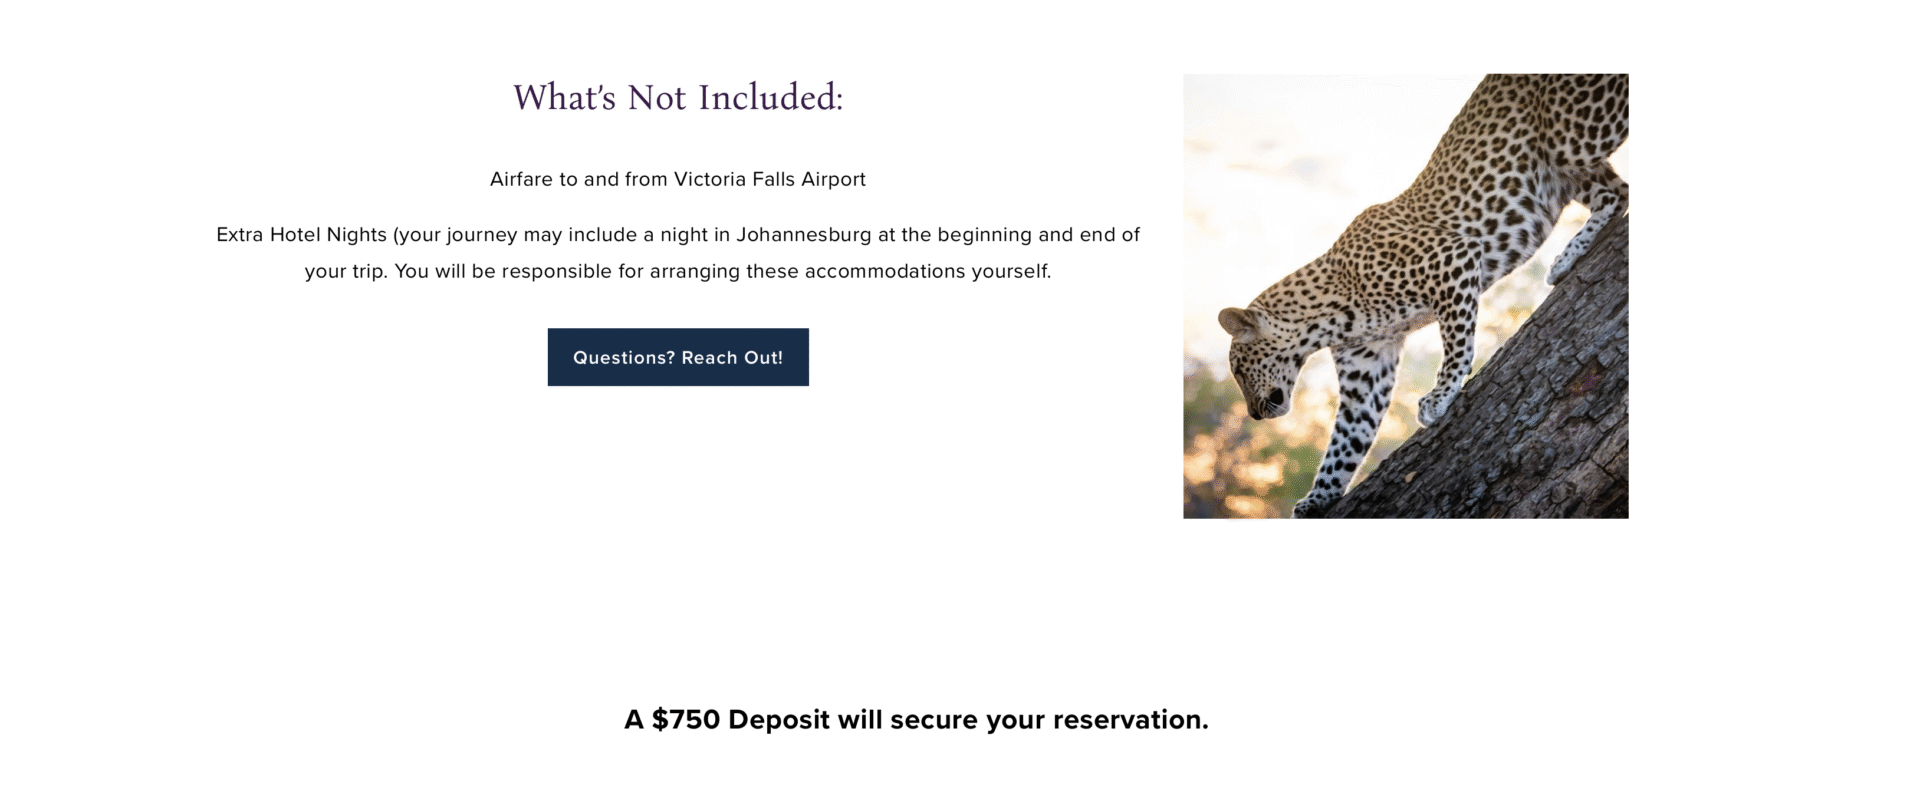
Task: Click the word Included in the purple heading
Action: click(771, 98)
